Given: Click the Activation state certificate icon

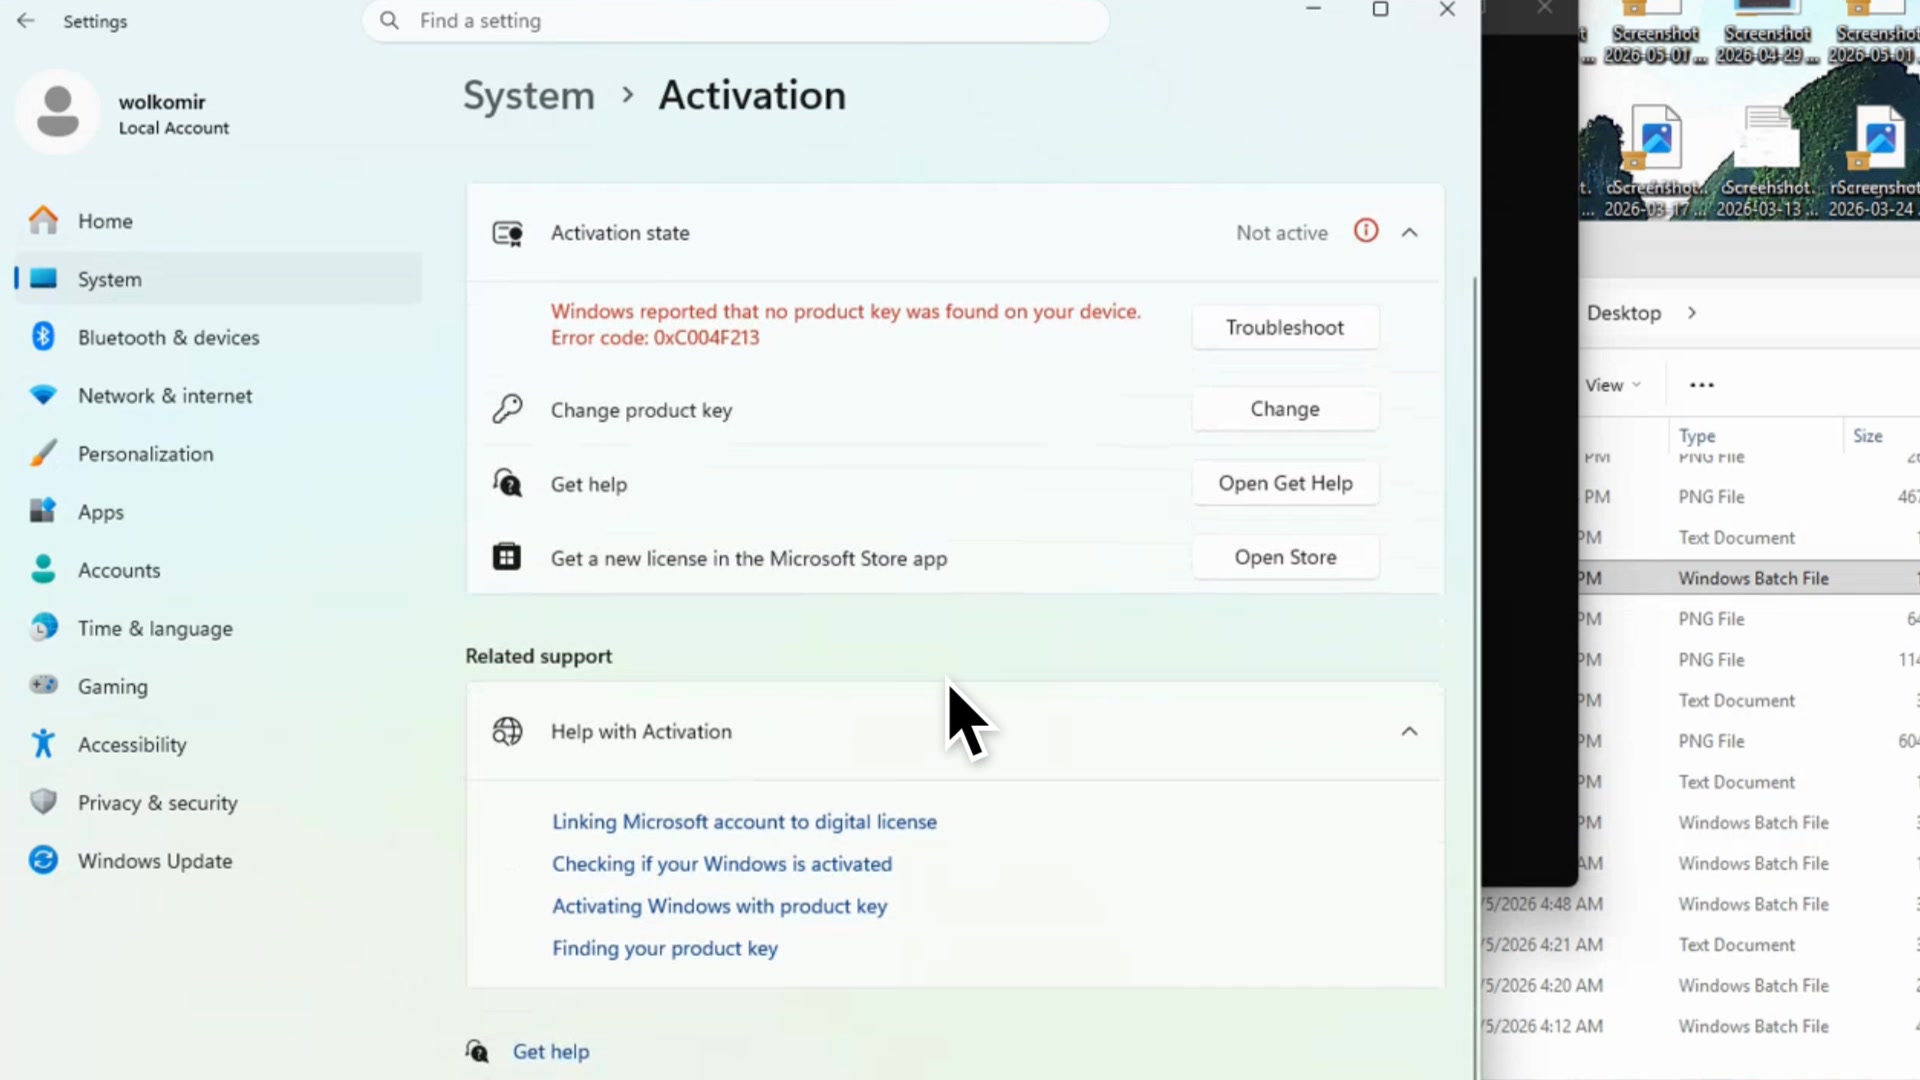Looking at the screenshot, I should (507, 233).
